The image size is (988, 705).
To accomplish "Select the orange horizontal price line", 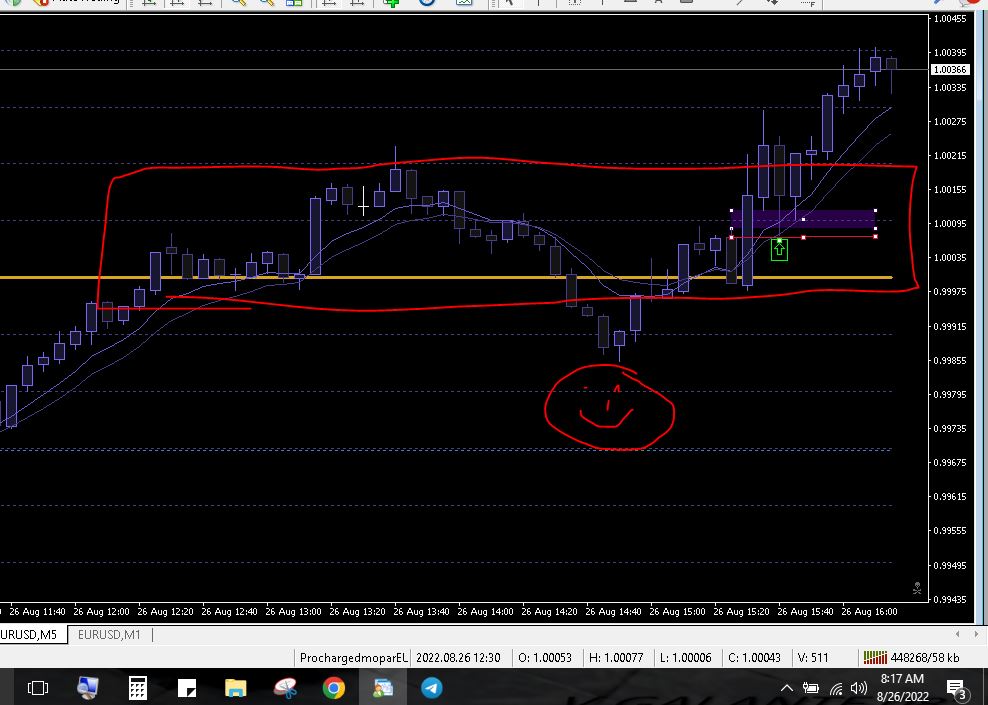I will point(446,277).
